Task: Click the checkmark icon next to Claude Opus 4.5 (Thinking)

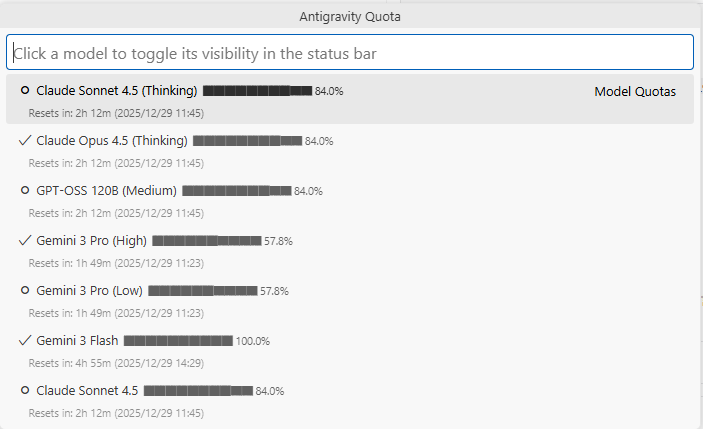Action: point(25,141)
